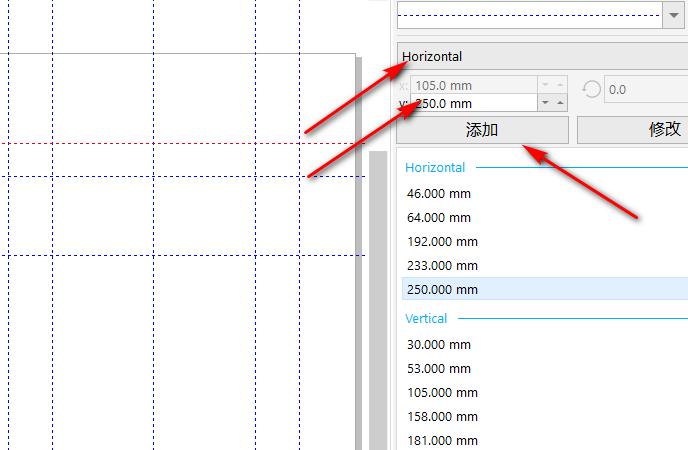Click the y position field showing 250.0 mm
The height and width of the screenshot is (450, 688).
pos(473,103)
